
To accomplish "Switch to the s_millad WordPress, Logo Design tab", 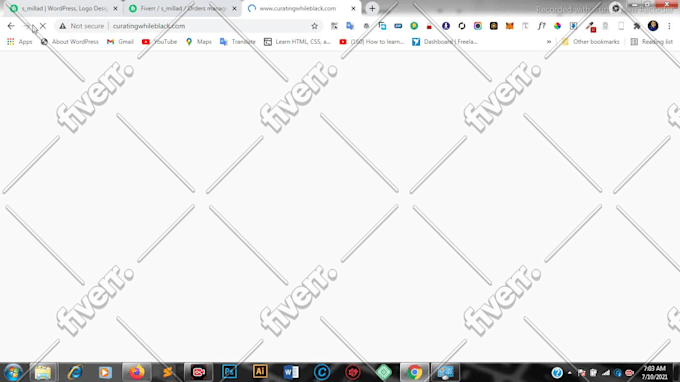I will 64,8.
